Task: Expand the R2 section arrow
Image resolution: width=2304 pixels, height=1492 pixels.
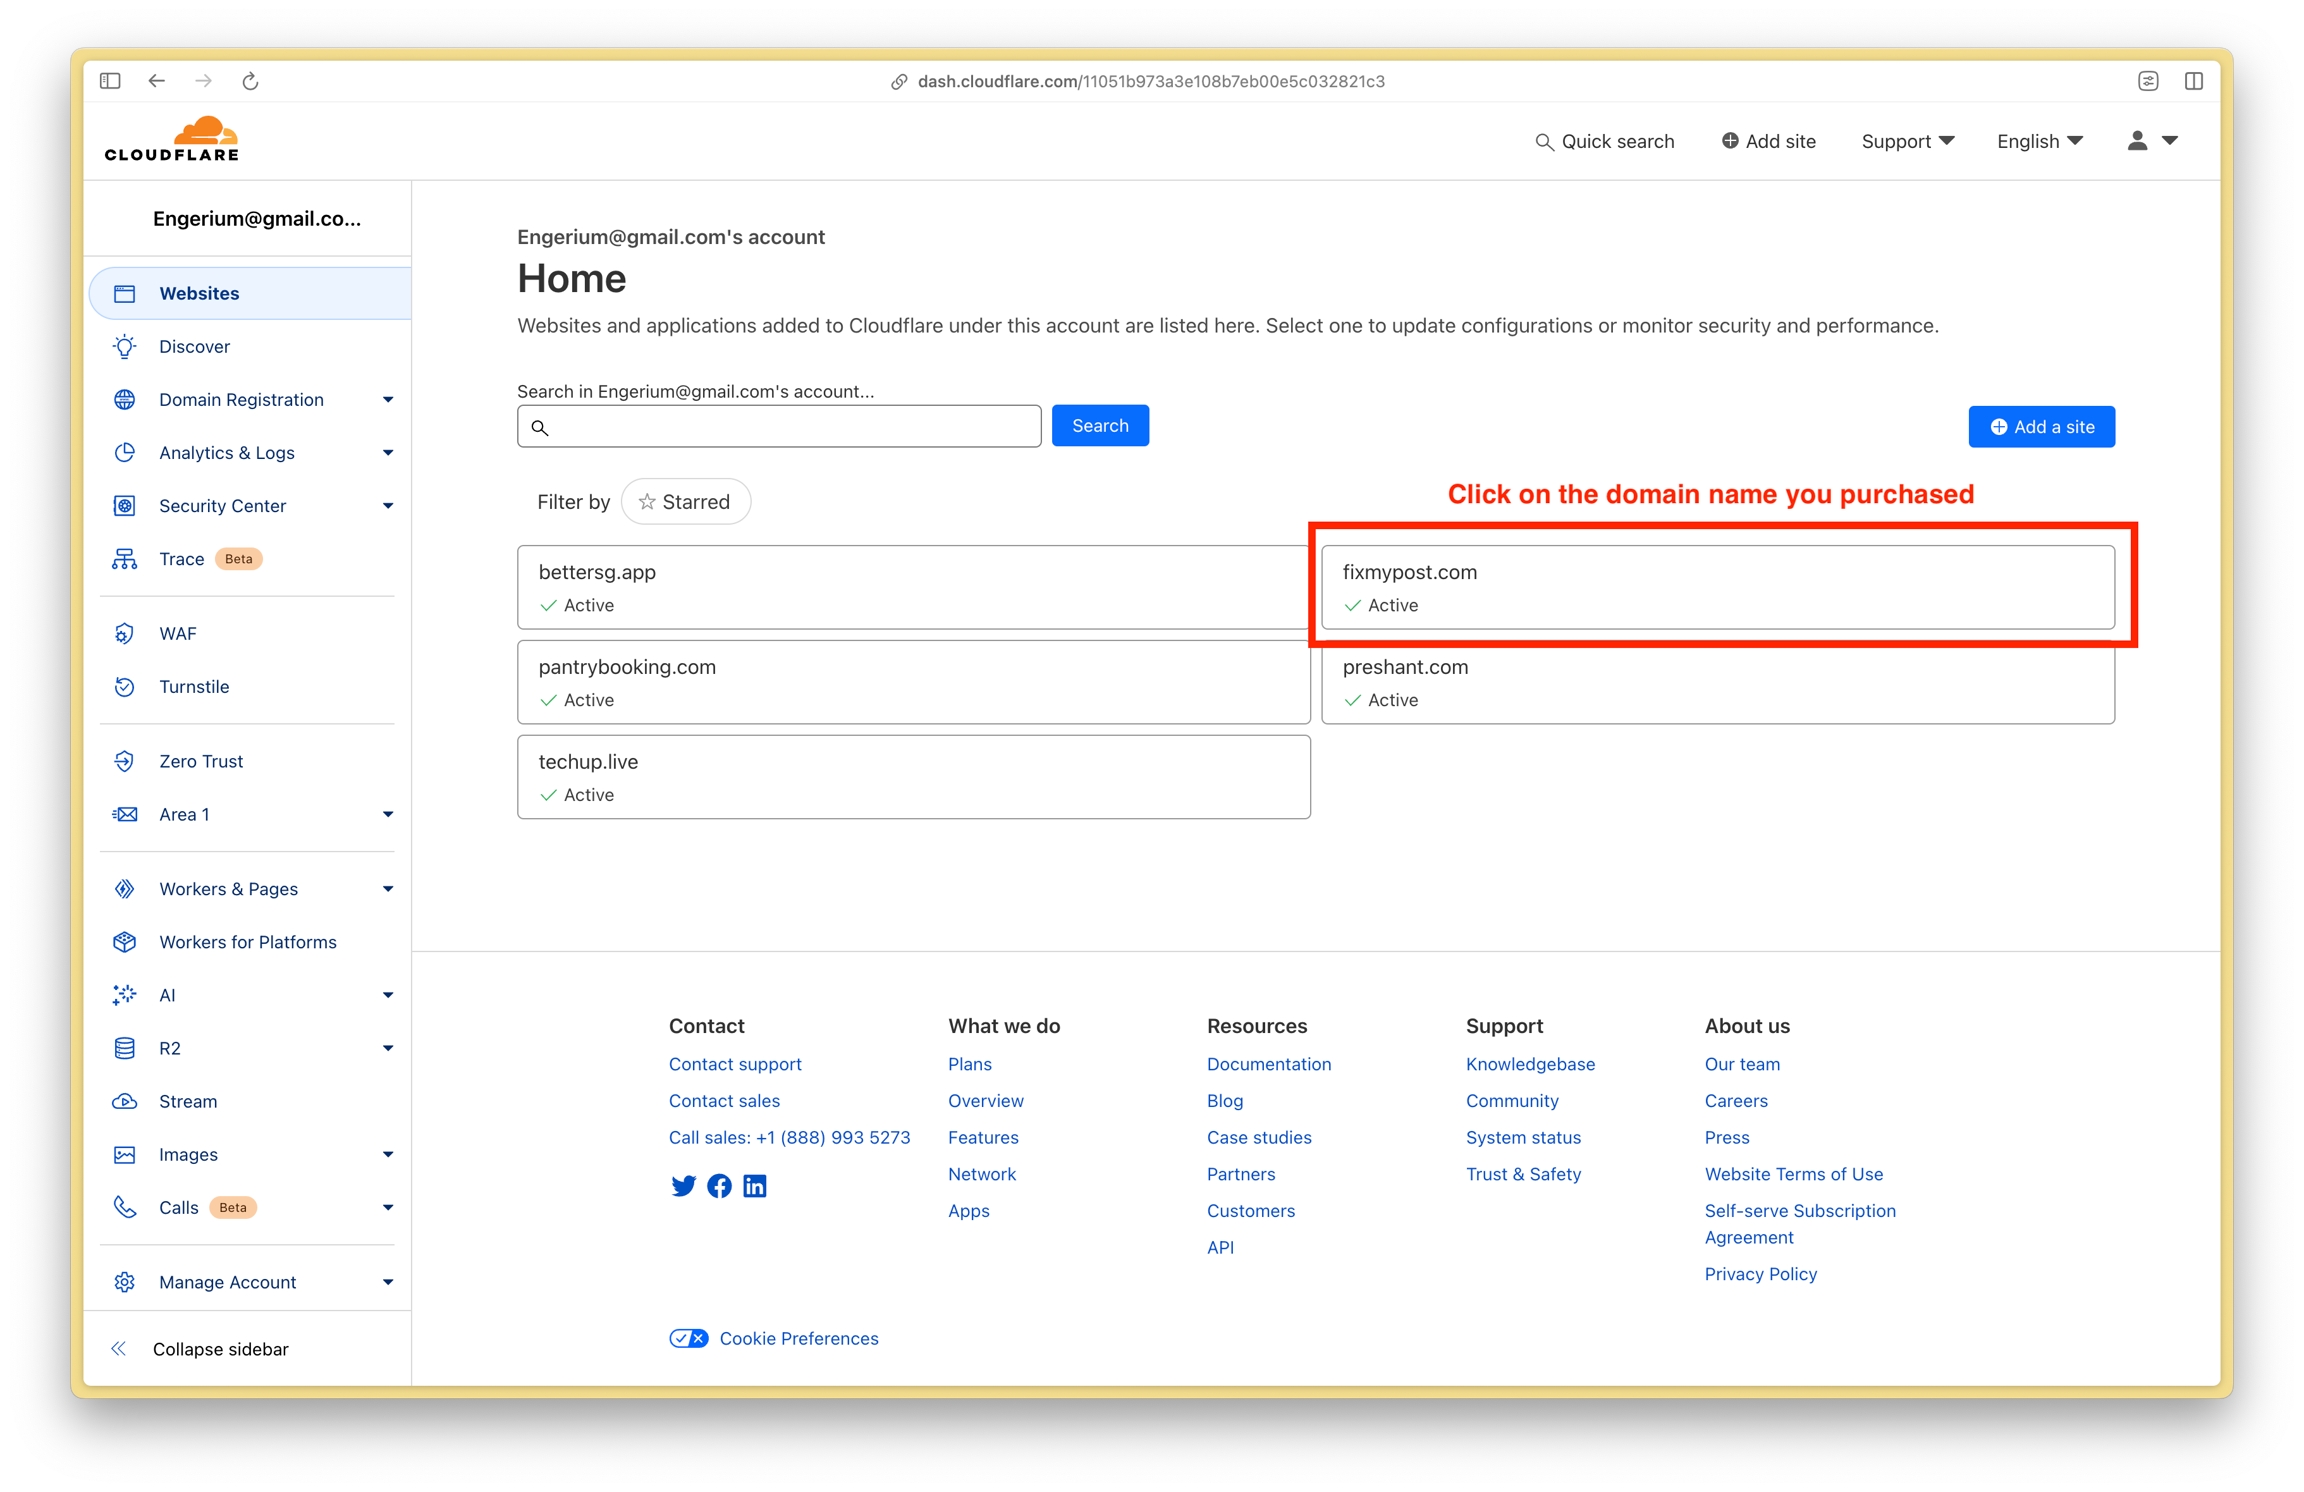Action: coord(388,1047)
